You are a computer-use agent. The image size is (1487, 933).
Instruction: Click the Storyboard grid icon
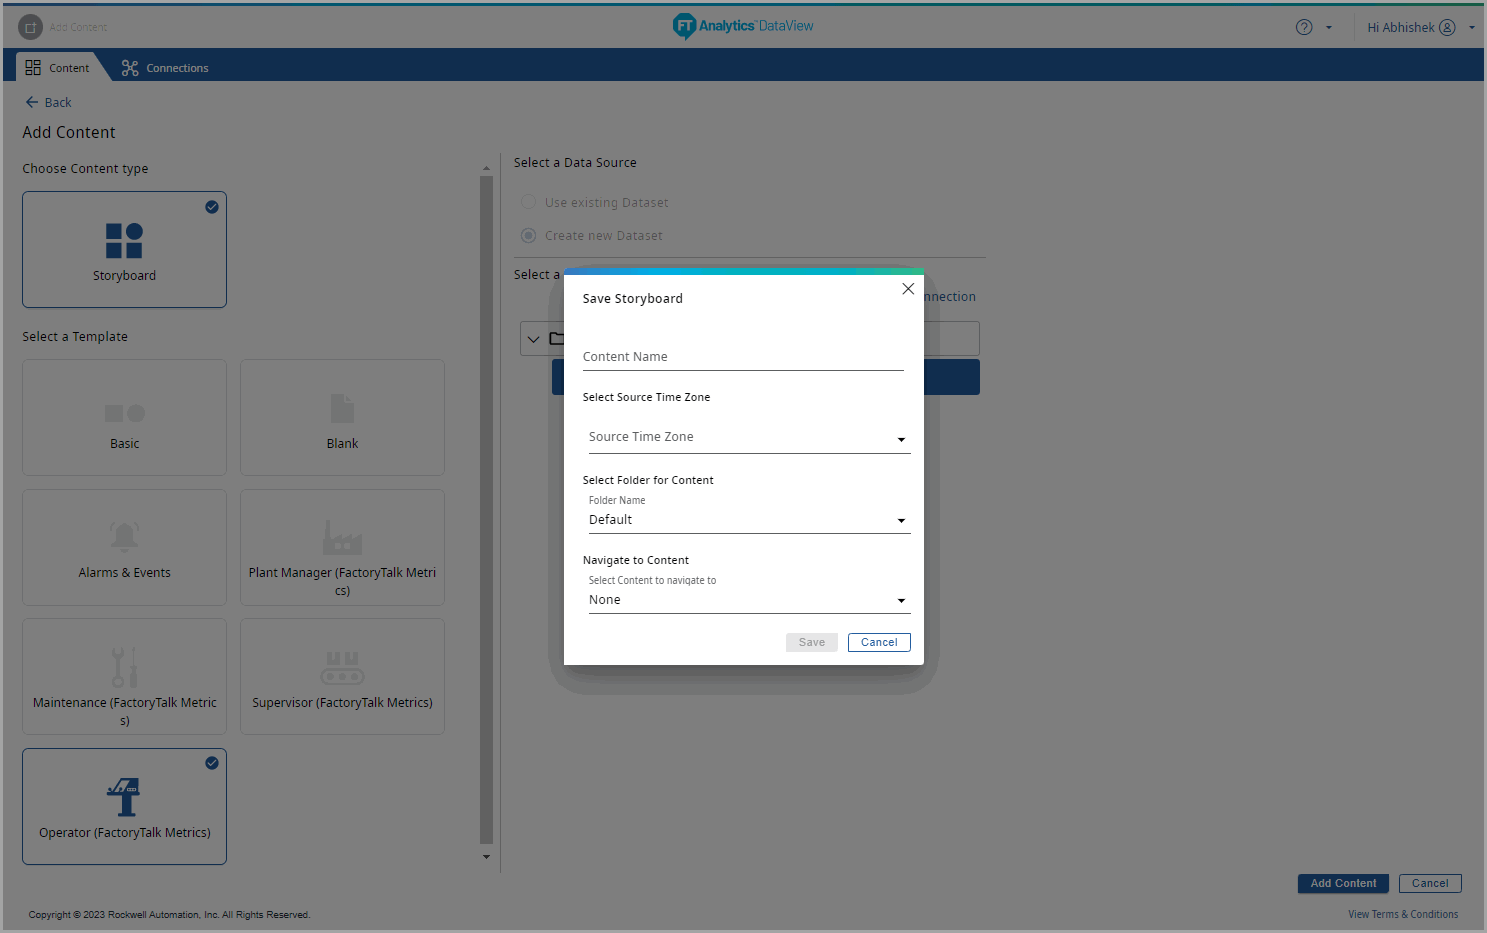click(x=124, y=241)
